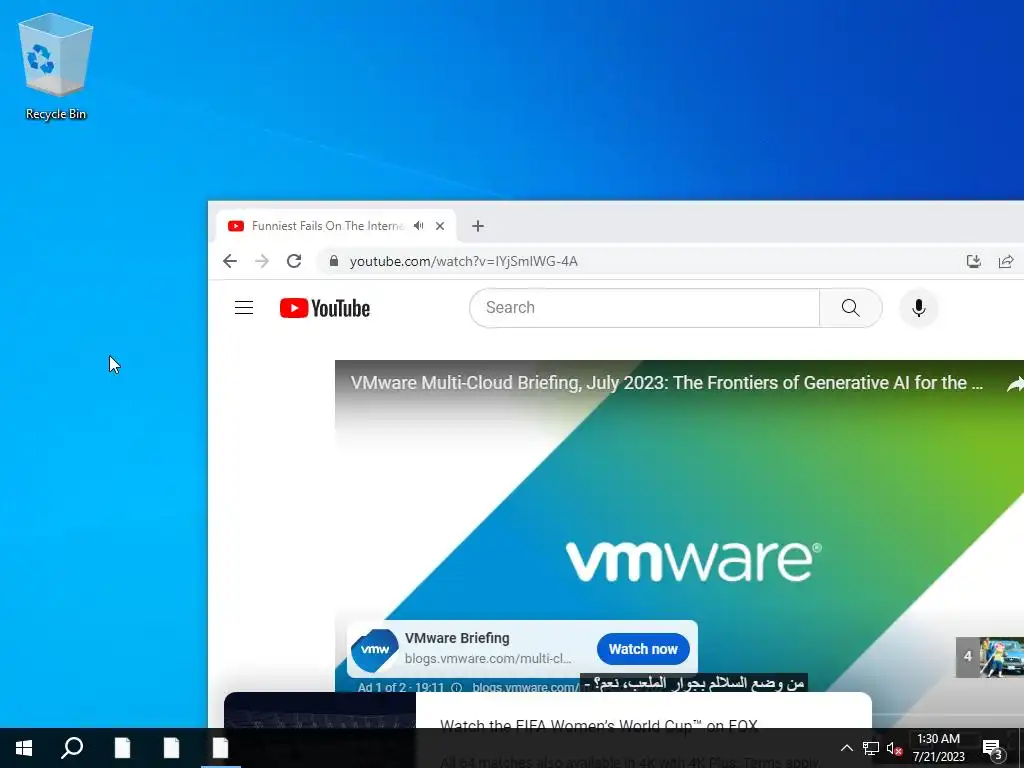Click the share page icon in address bar
This screenshot has height=768, width=1024.
(x=1006, y=261)
